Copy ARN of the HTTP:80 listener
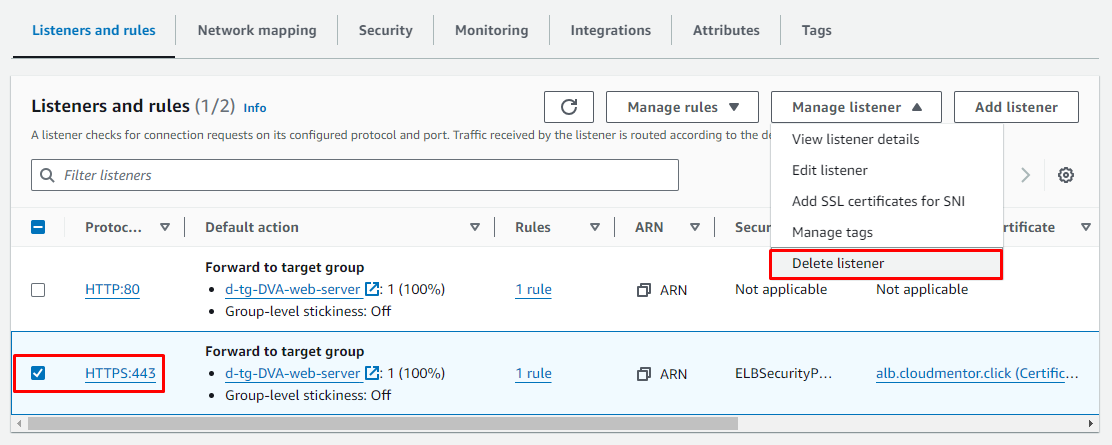 pos(644,290)
